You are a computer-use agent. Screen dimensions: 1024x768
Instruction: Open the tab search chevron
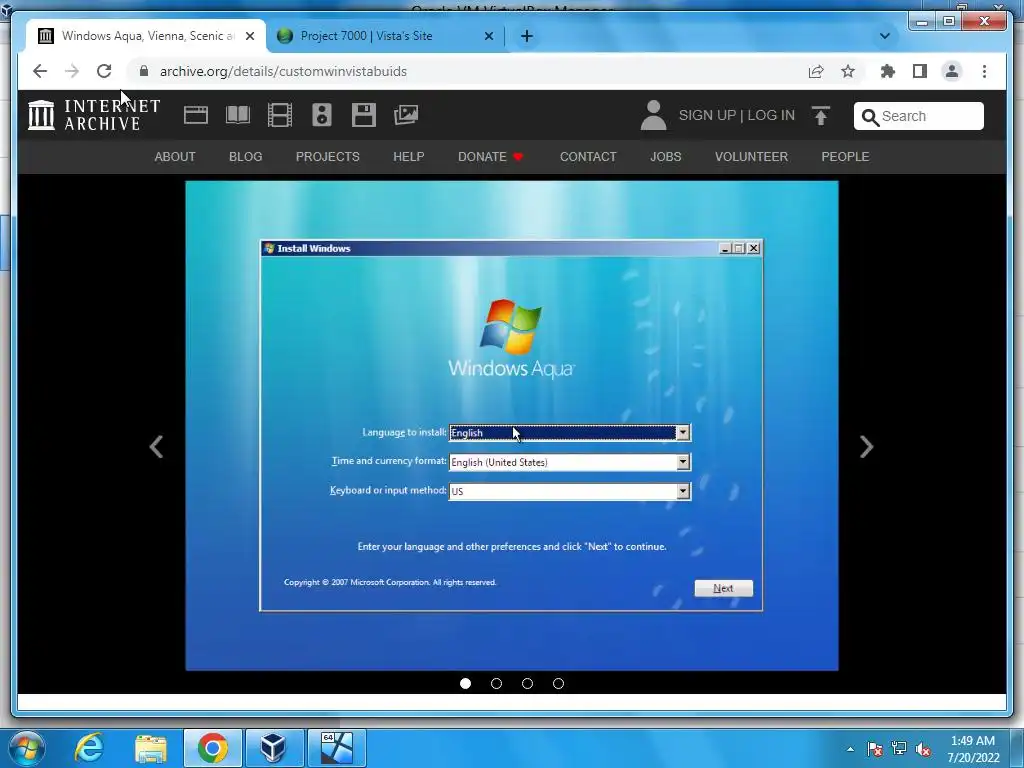885,36
